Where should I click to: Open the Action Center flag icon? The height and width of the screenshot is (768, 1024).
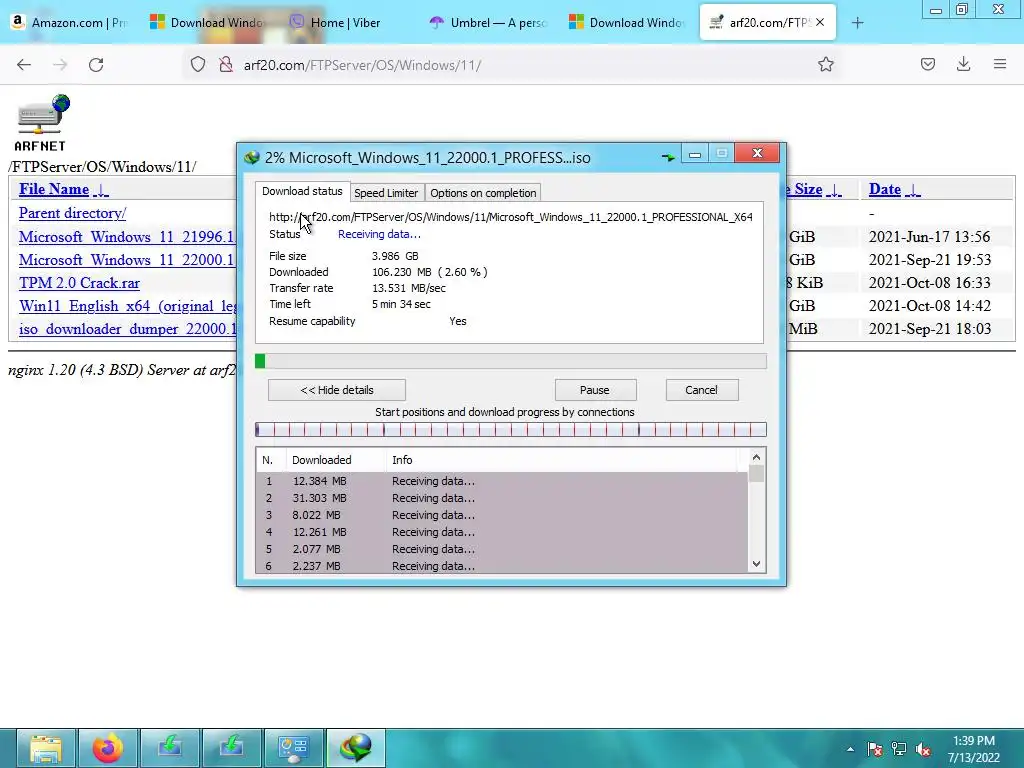pyautogui.click(x=874, y=749)
